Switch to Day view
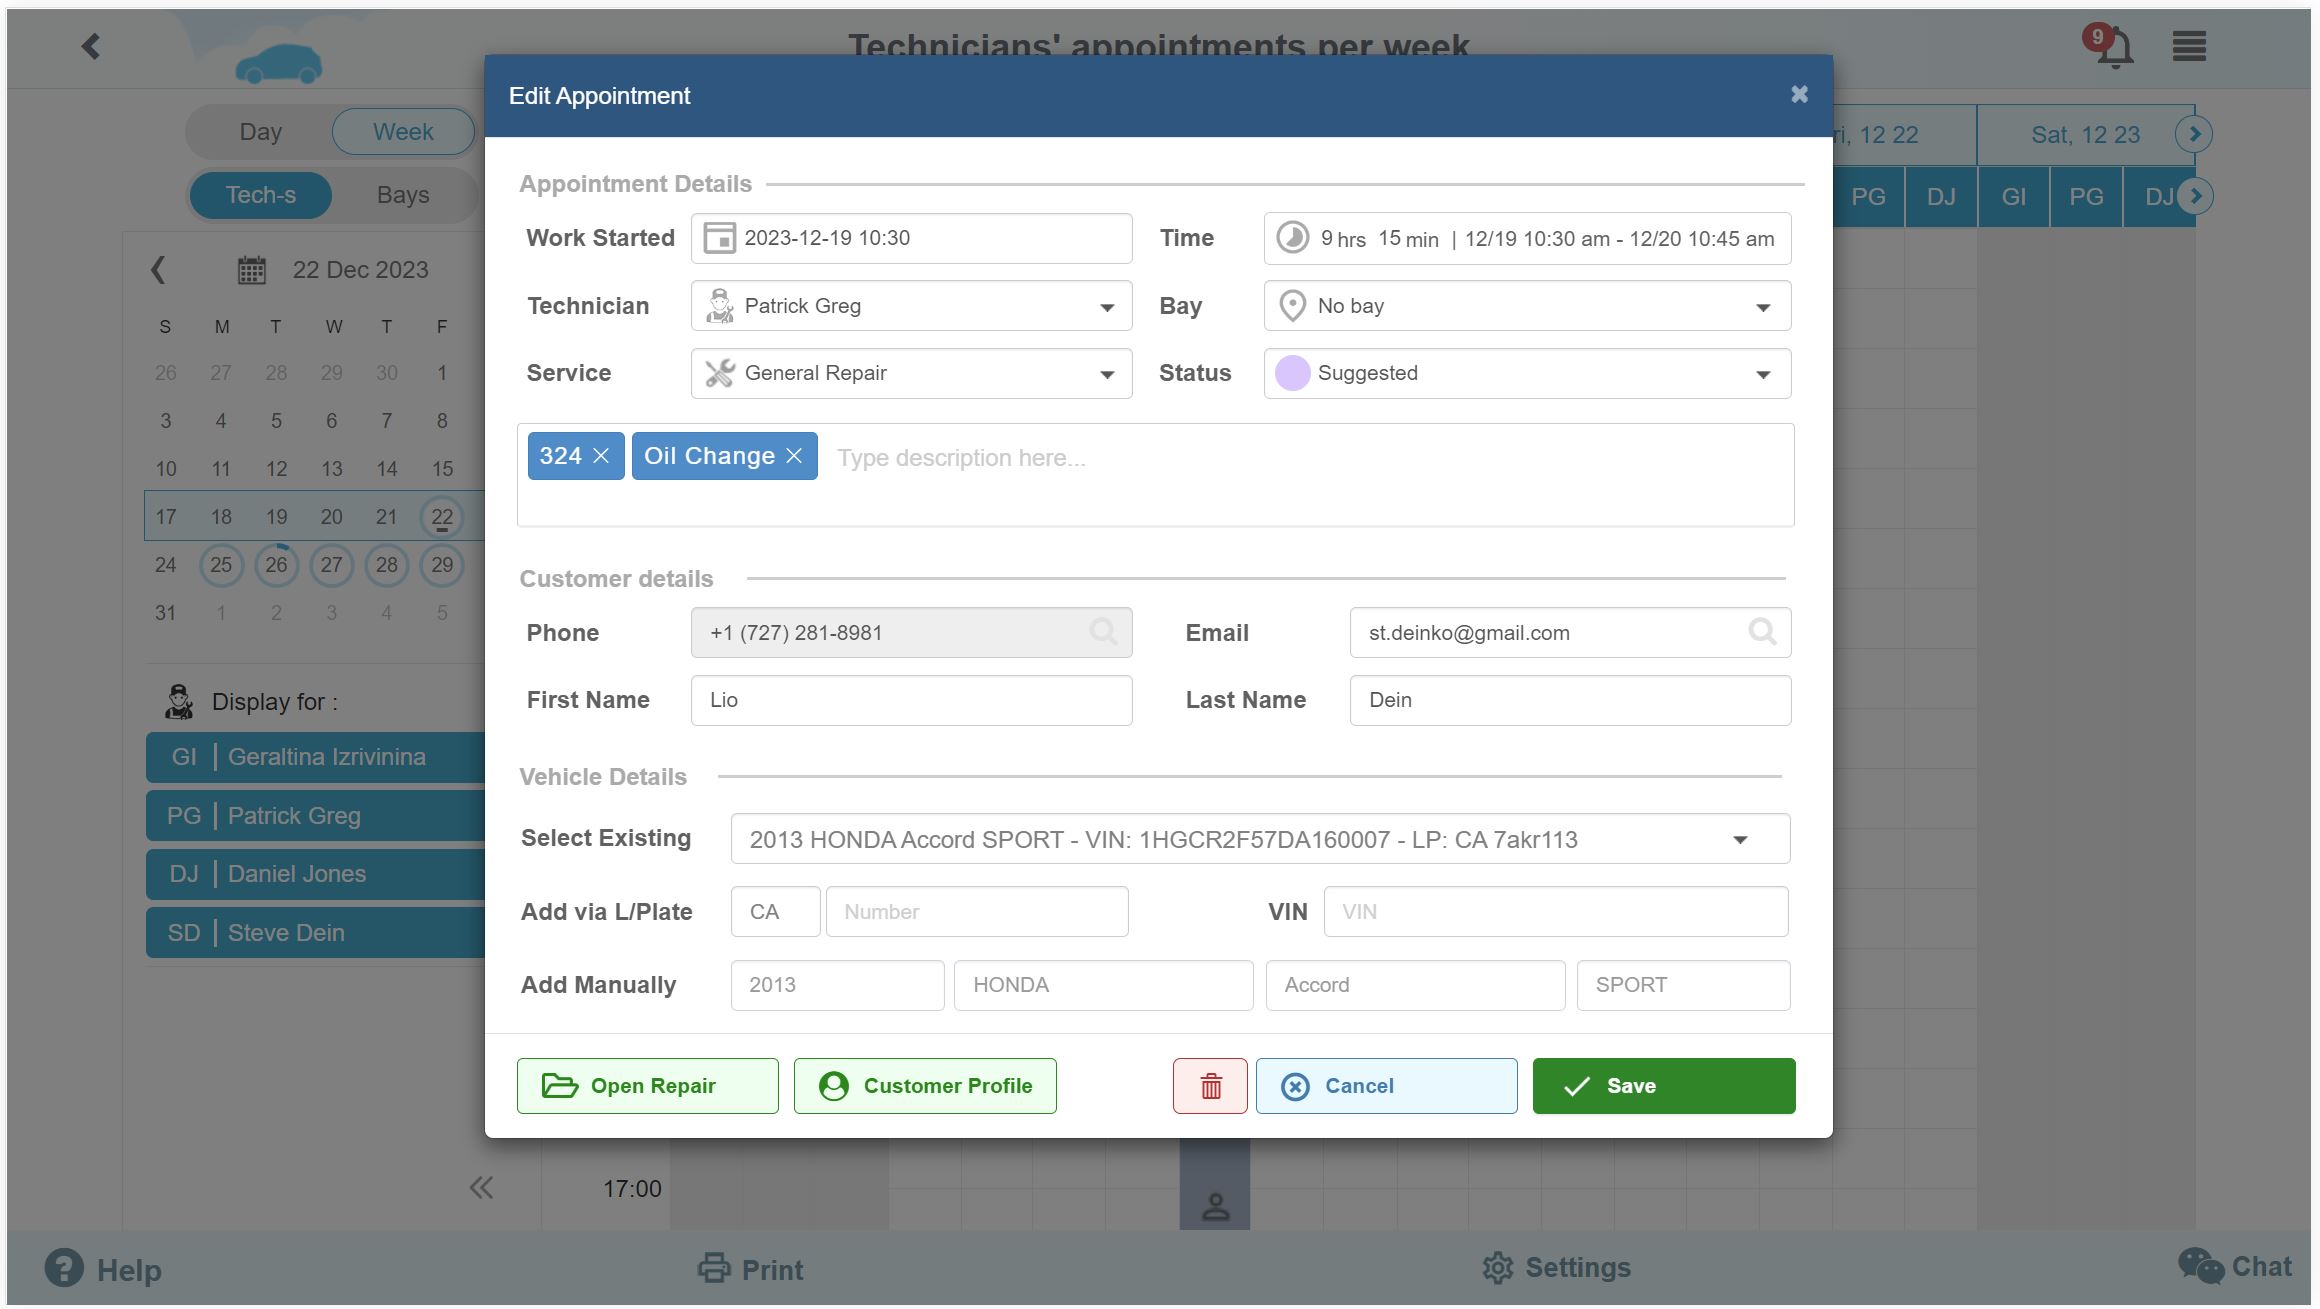This screenshot has height=1309, width=2320. [x=261, y=131]
